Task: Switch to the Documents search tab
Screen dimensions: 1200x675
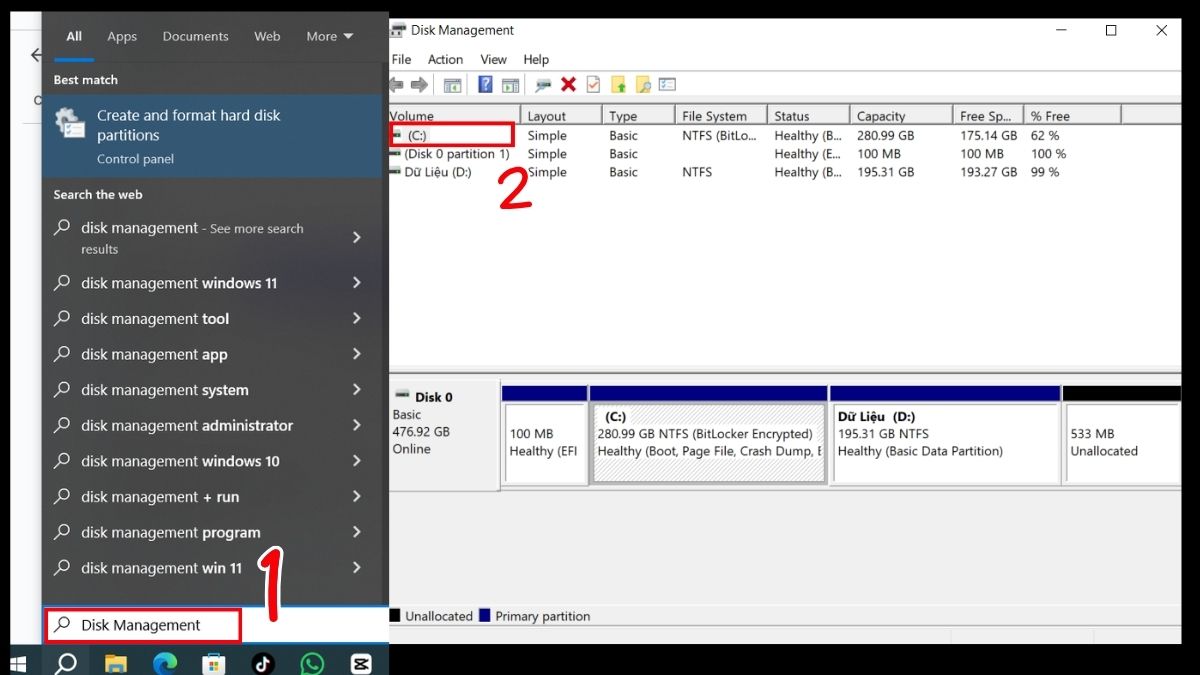Action: coord(195,36)
